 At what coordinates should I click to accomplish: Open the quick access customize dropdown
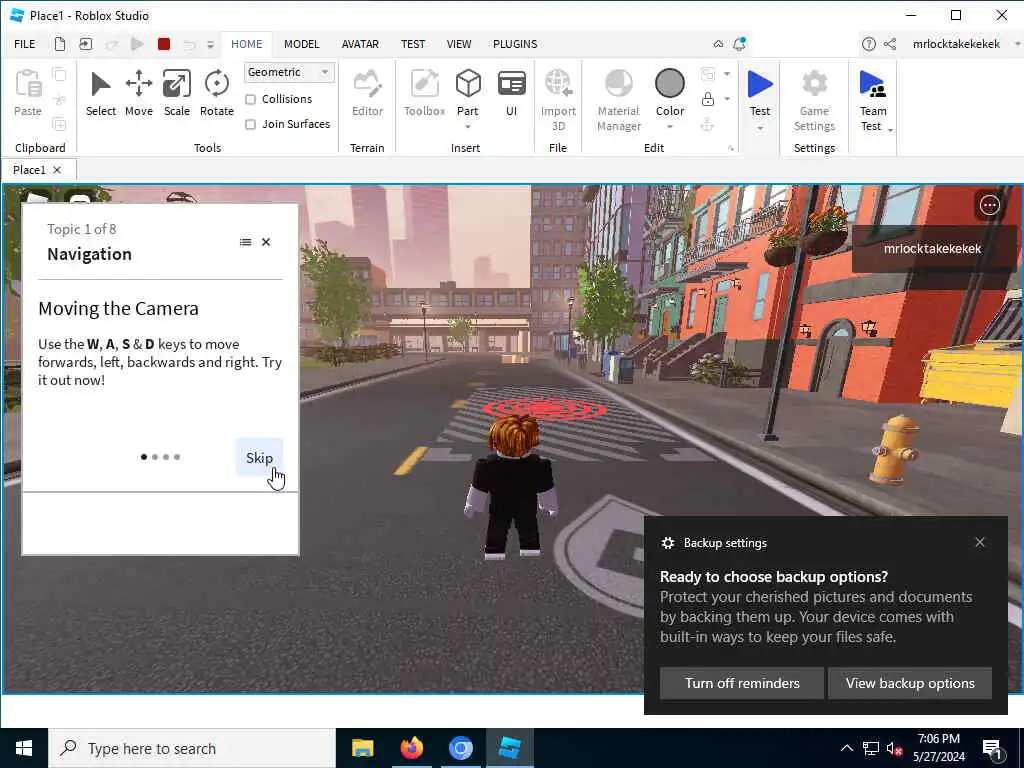pos(210,44)
